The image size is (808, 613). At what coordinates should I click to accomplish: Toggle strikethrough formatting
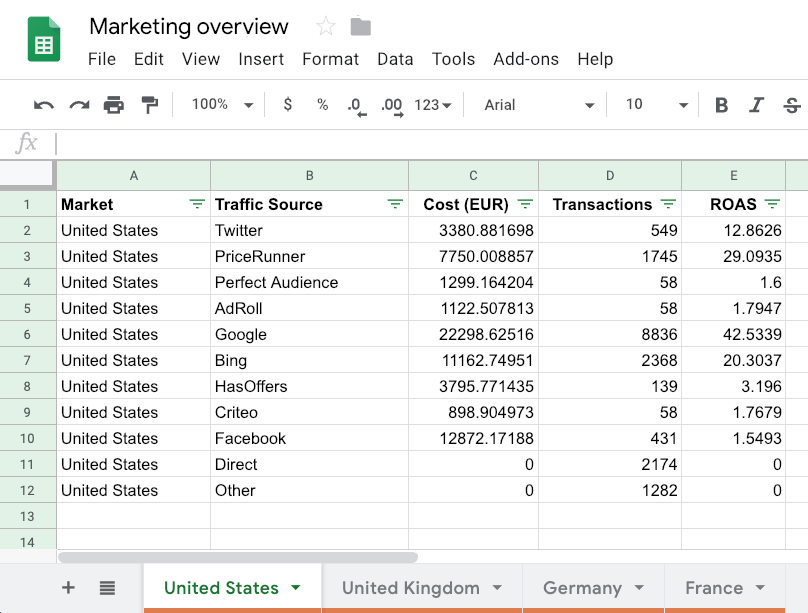pyautogui.click(x=792, y=105)
